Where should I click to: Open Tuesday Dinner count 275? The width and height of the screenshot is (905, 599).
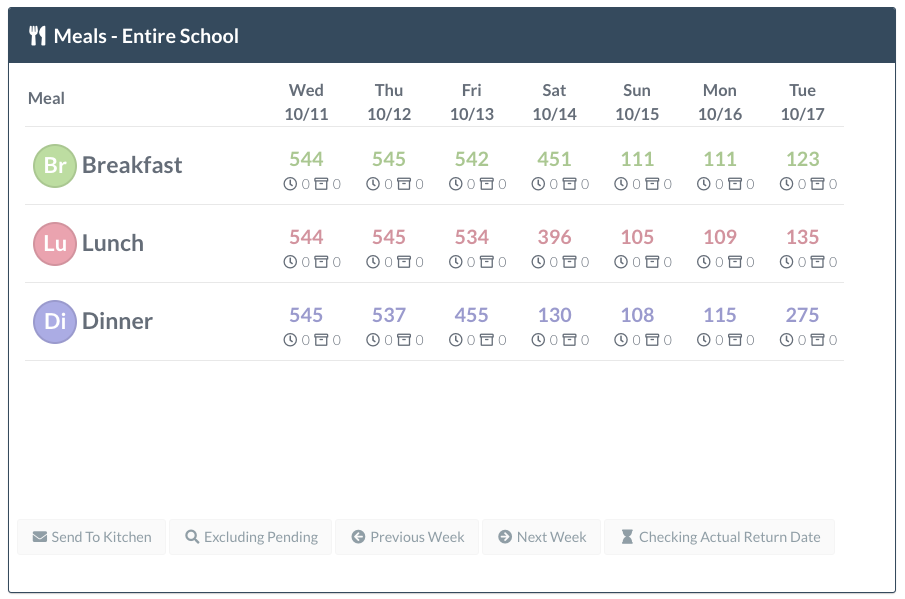point(802,315)
